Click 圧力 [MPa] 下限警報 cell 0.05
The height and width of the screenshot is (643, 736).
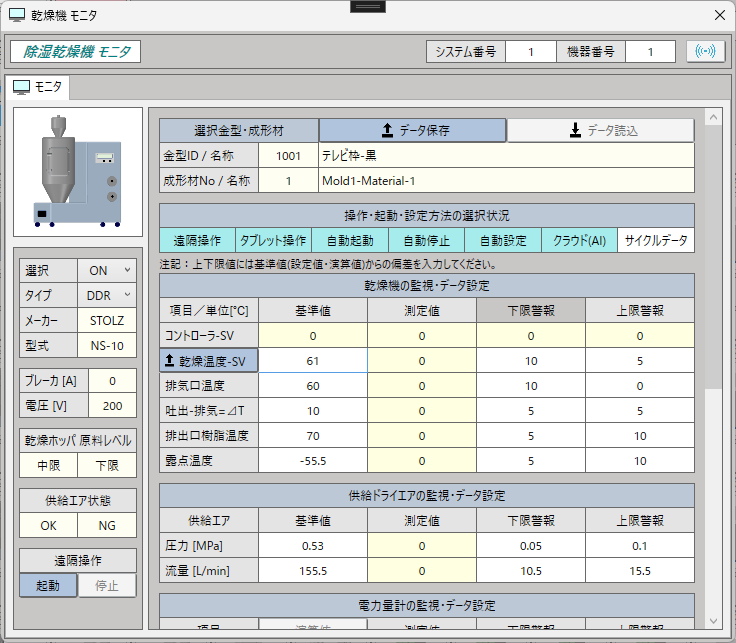pyautogui.click(x=531, y=546)
